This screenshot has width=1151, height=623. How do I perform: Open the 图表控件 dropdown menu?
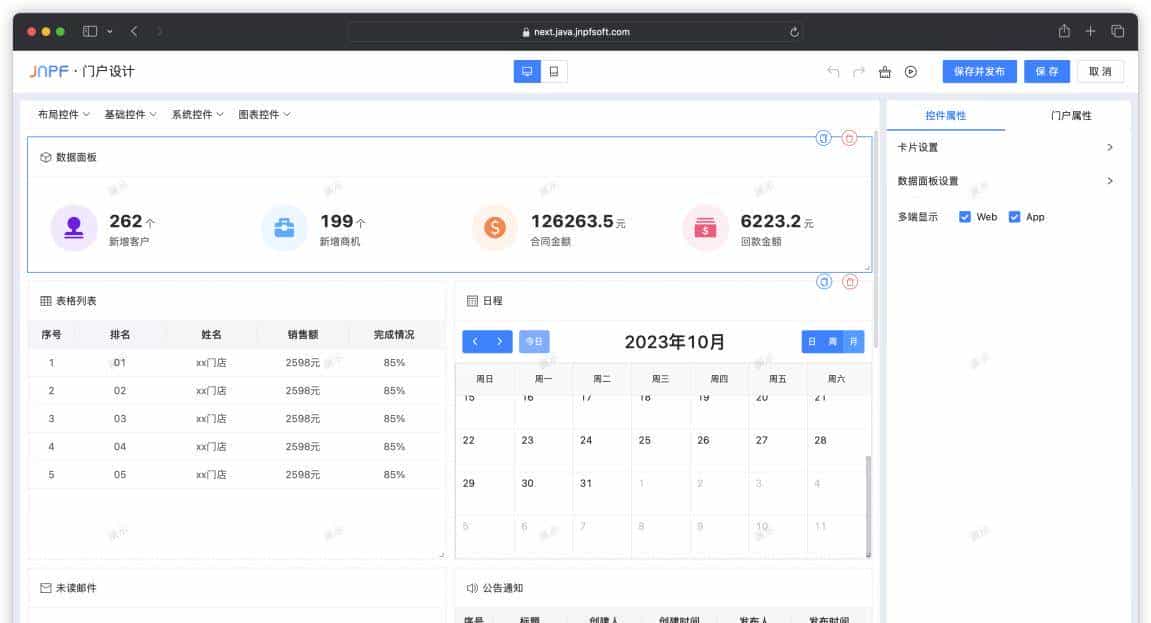click(x=264, y=115)
